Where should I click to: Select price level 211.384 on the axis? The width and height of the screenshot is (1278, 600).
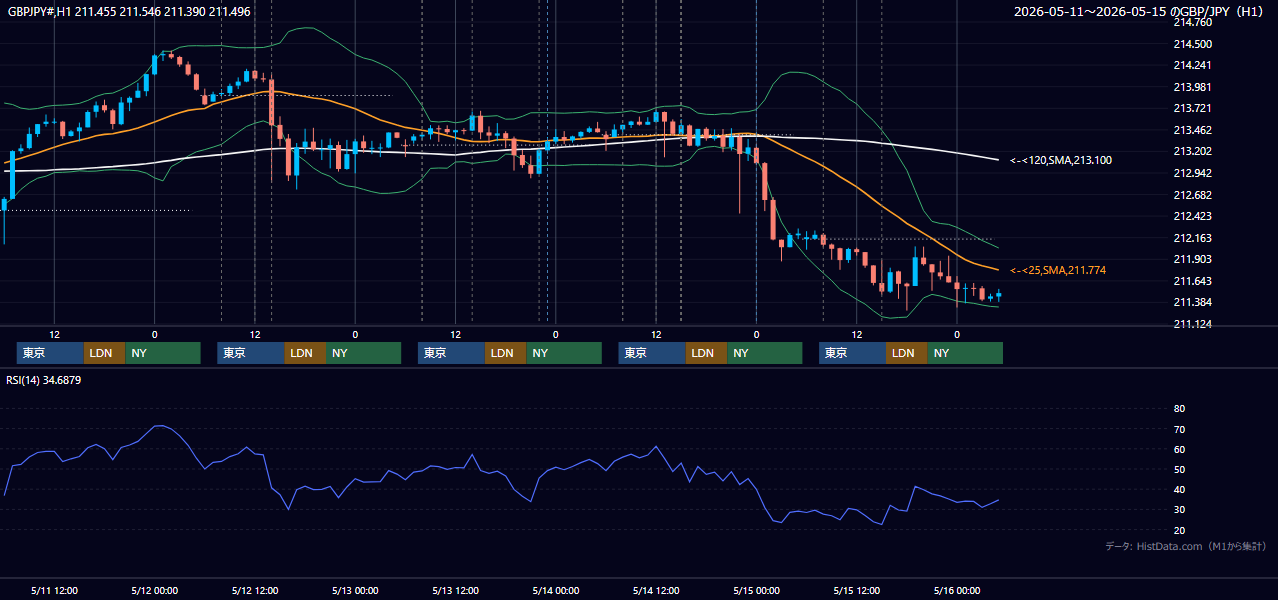(1193, 302)
